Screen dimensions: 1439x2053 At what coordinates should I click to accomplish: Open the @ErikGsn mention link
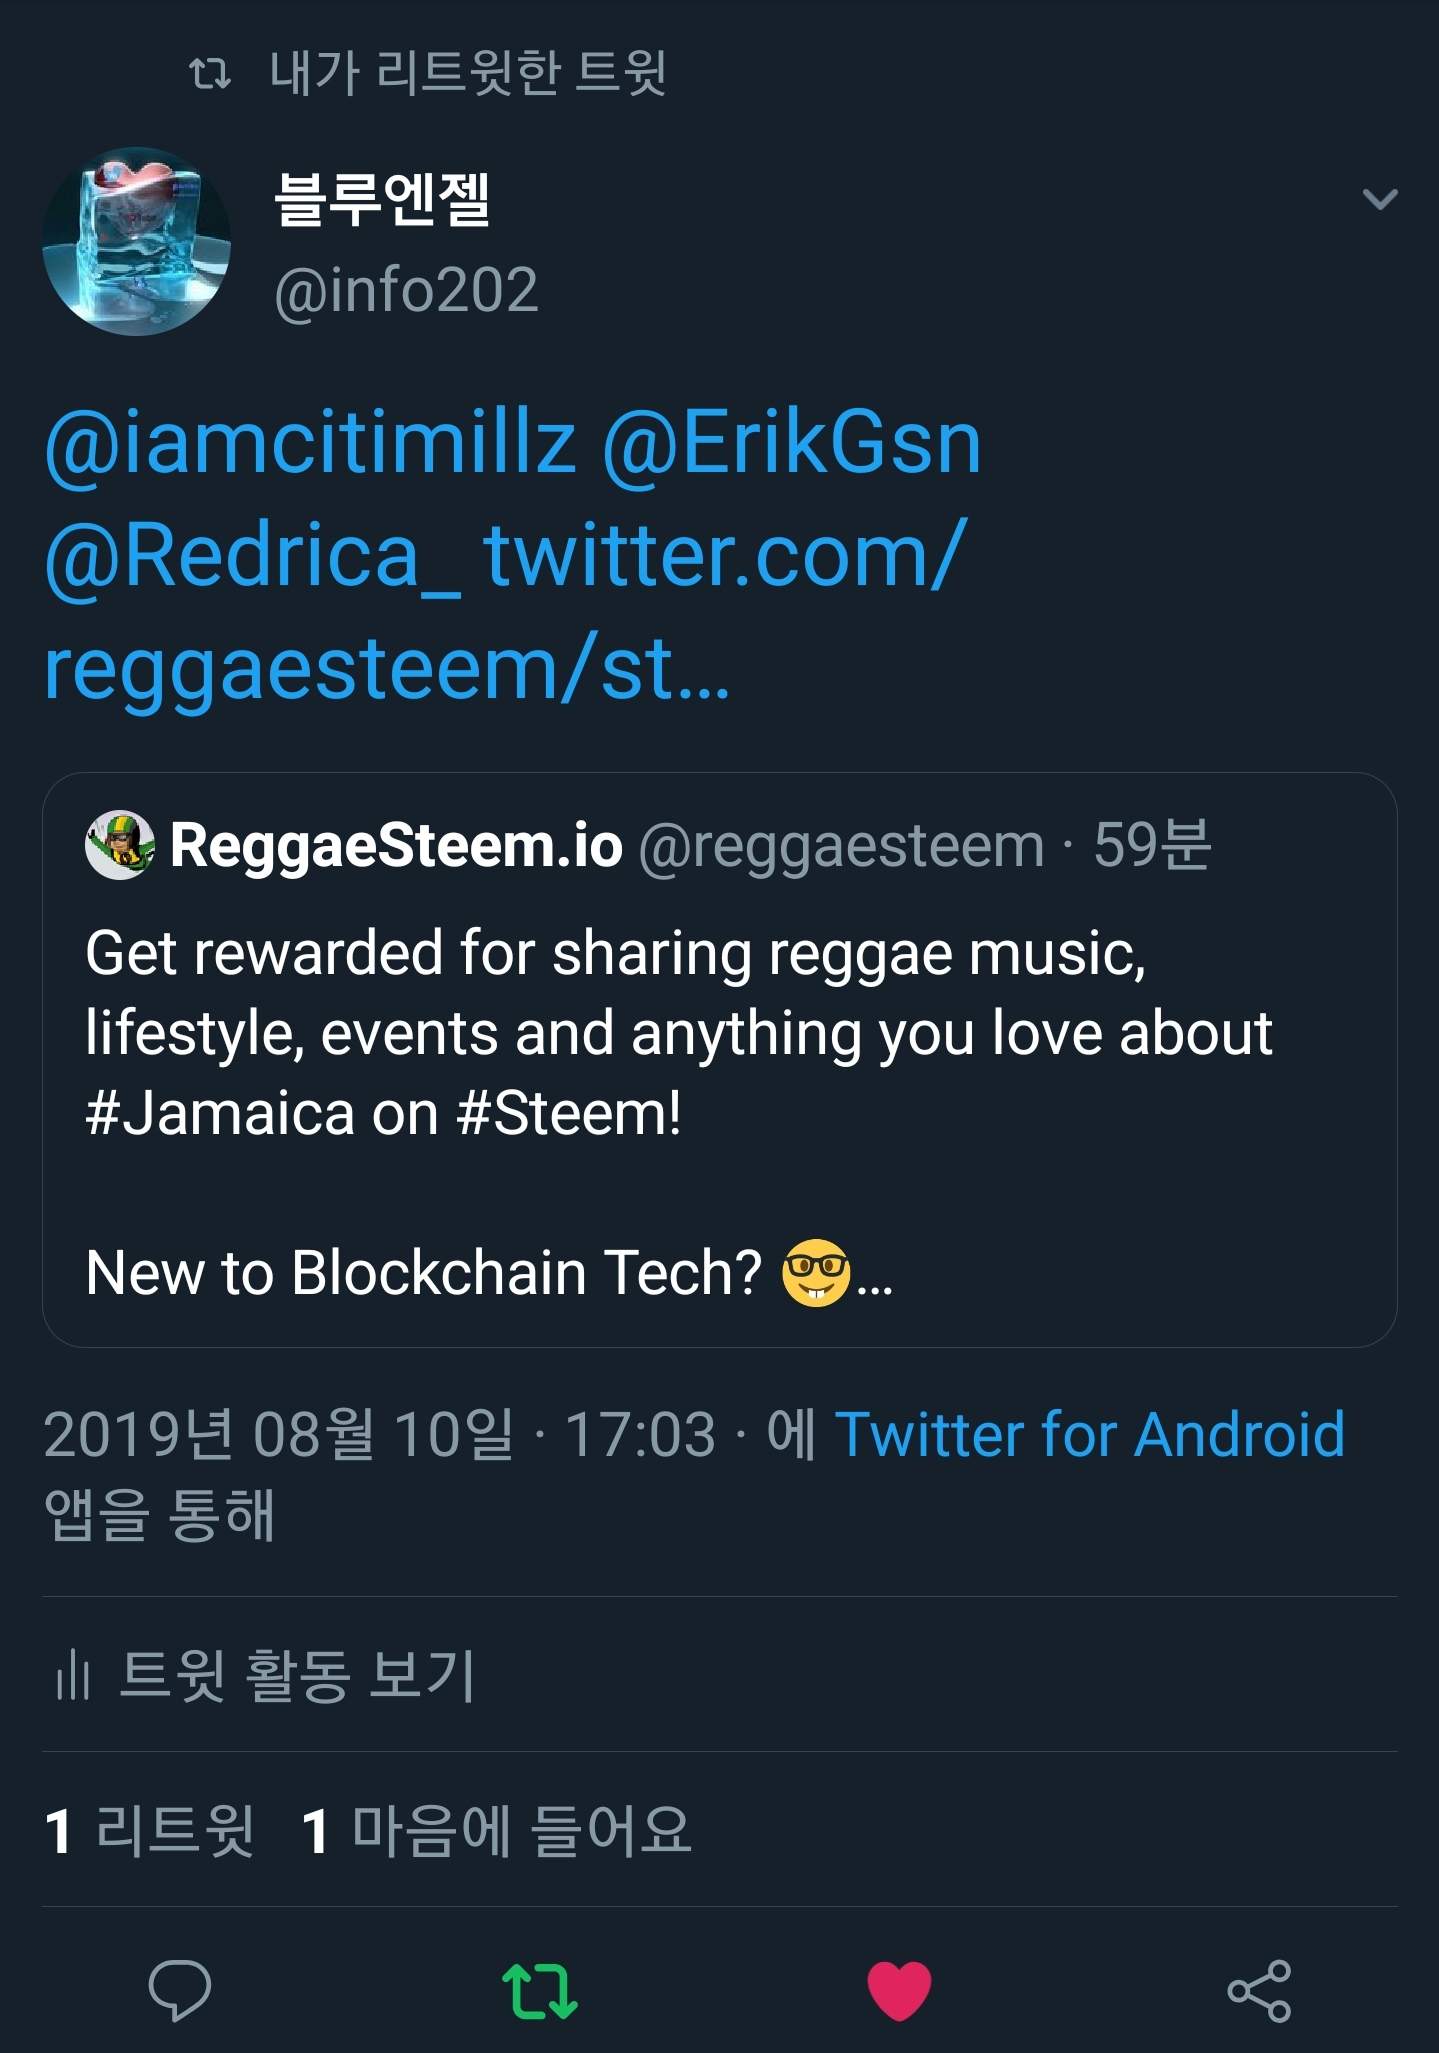tap(792, 443)
